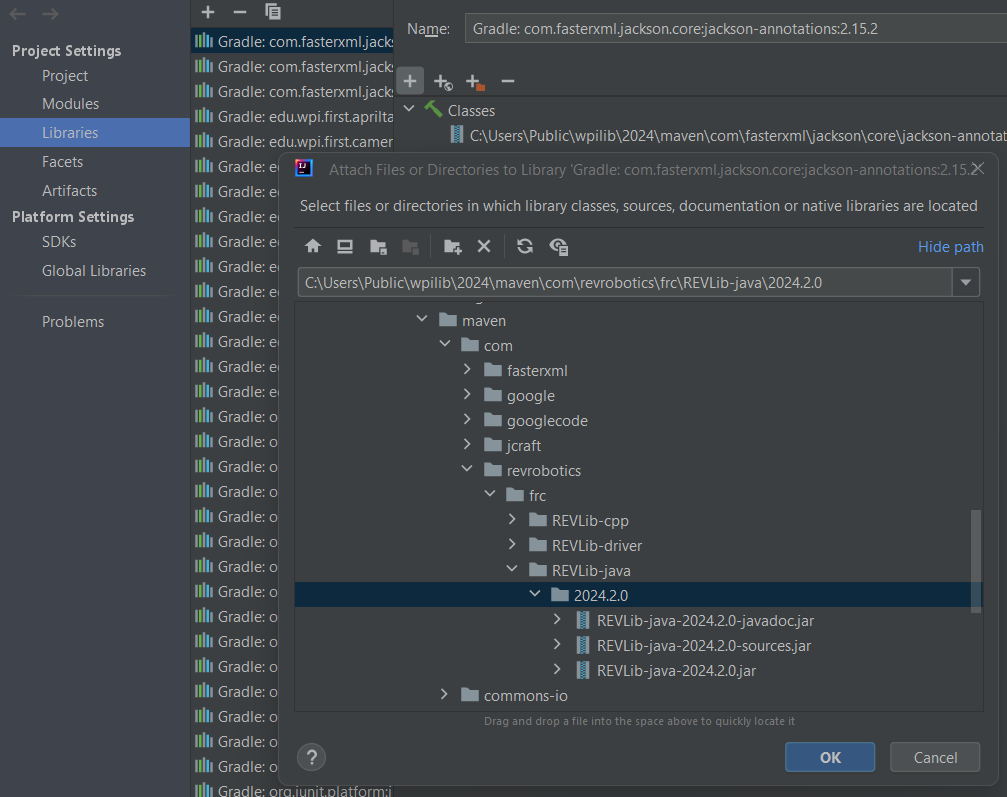Image resolution: width=1007 pixels, height=797 pixels.
Task: Expand the fasterxml folder
Action: coord(467,370)
